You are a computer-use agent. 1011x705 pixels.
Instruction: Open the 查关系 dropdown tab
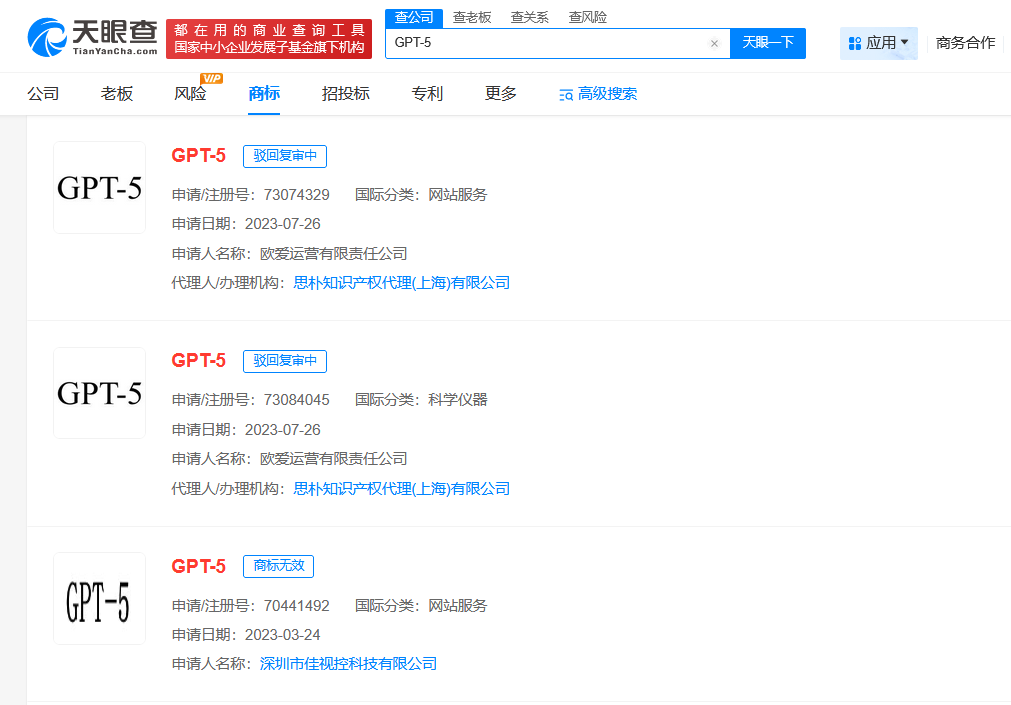529,16
